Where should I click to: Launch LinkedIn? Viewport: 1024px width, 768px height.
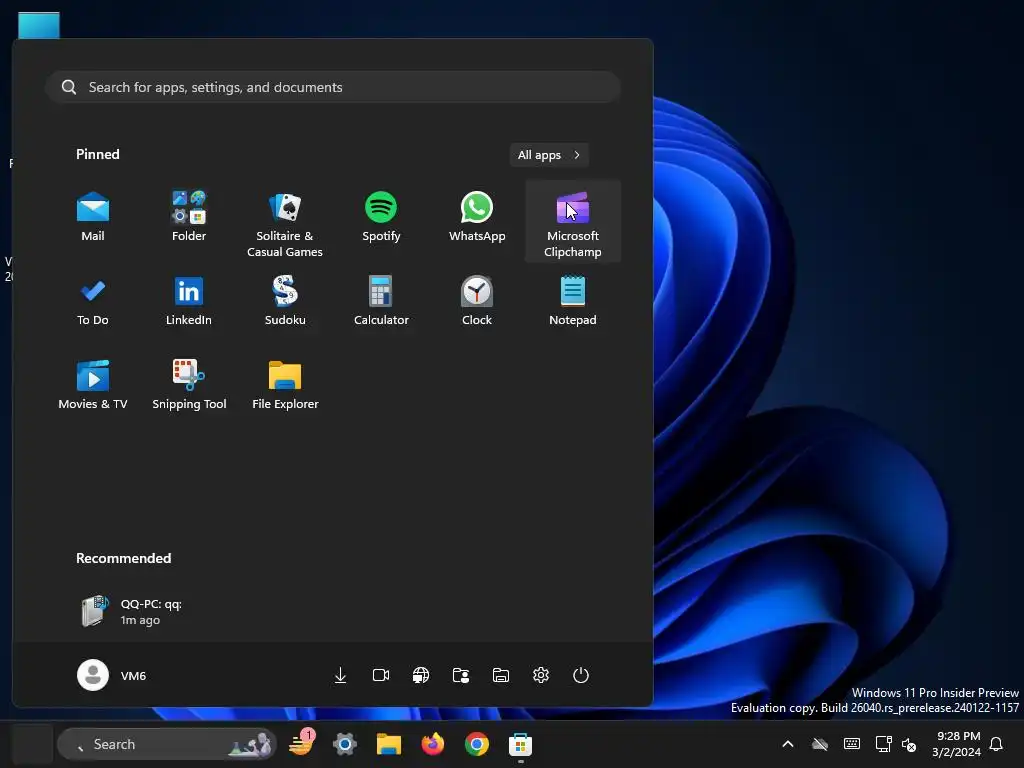[189, 302]
